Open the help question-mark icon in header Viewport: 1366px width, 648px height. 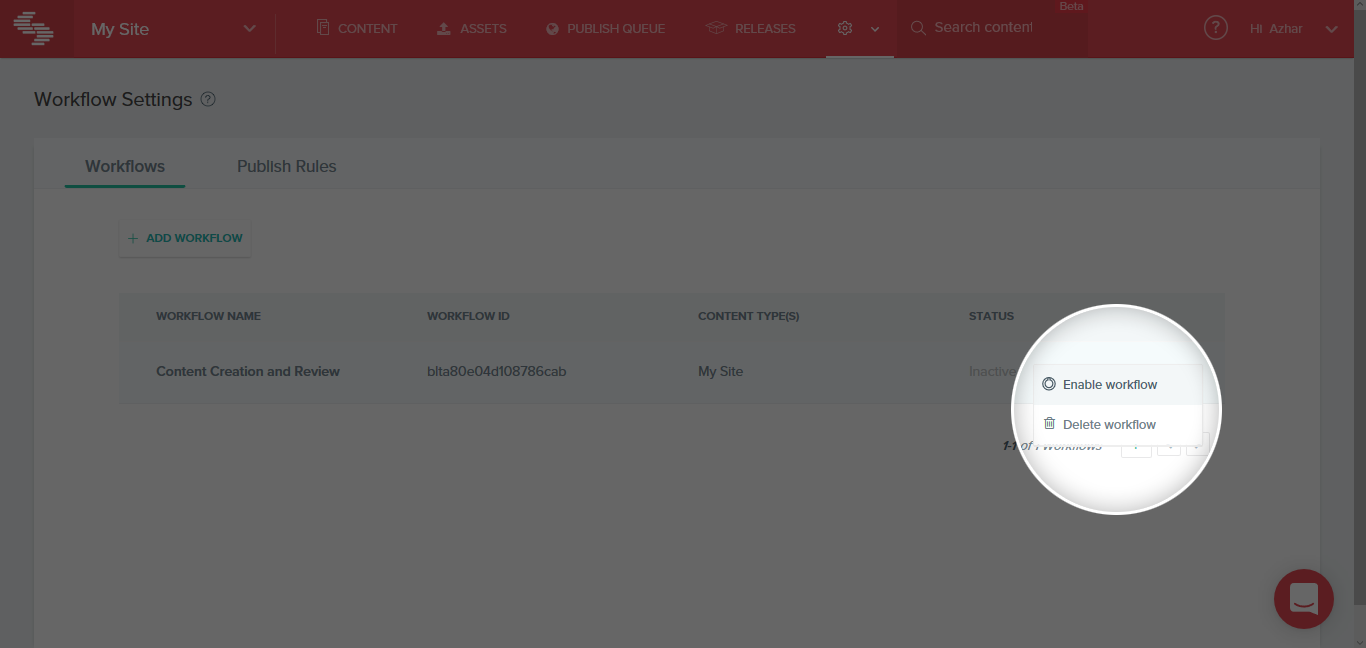pos(1215,28)
